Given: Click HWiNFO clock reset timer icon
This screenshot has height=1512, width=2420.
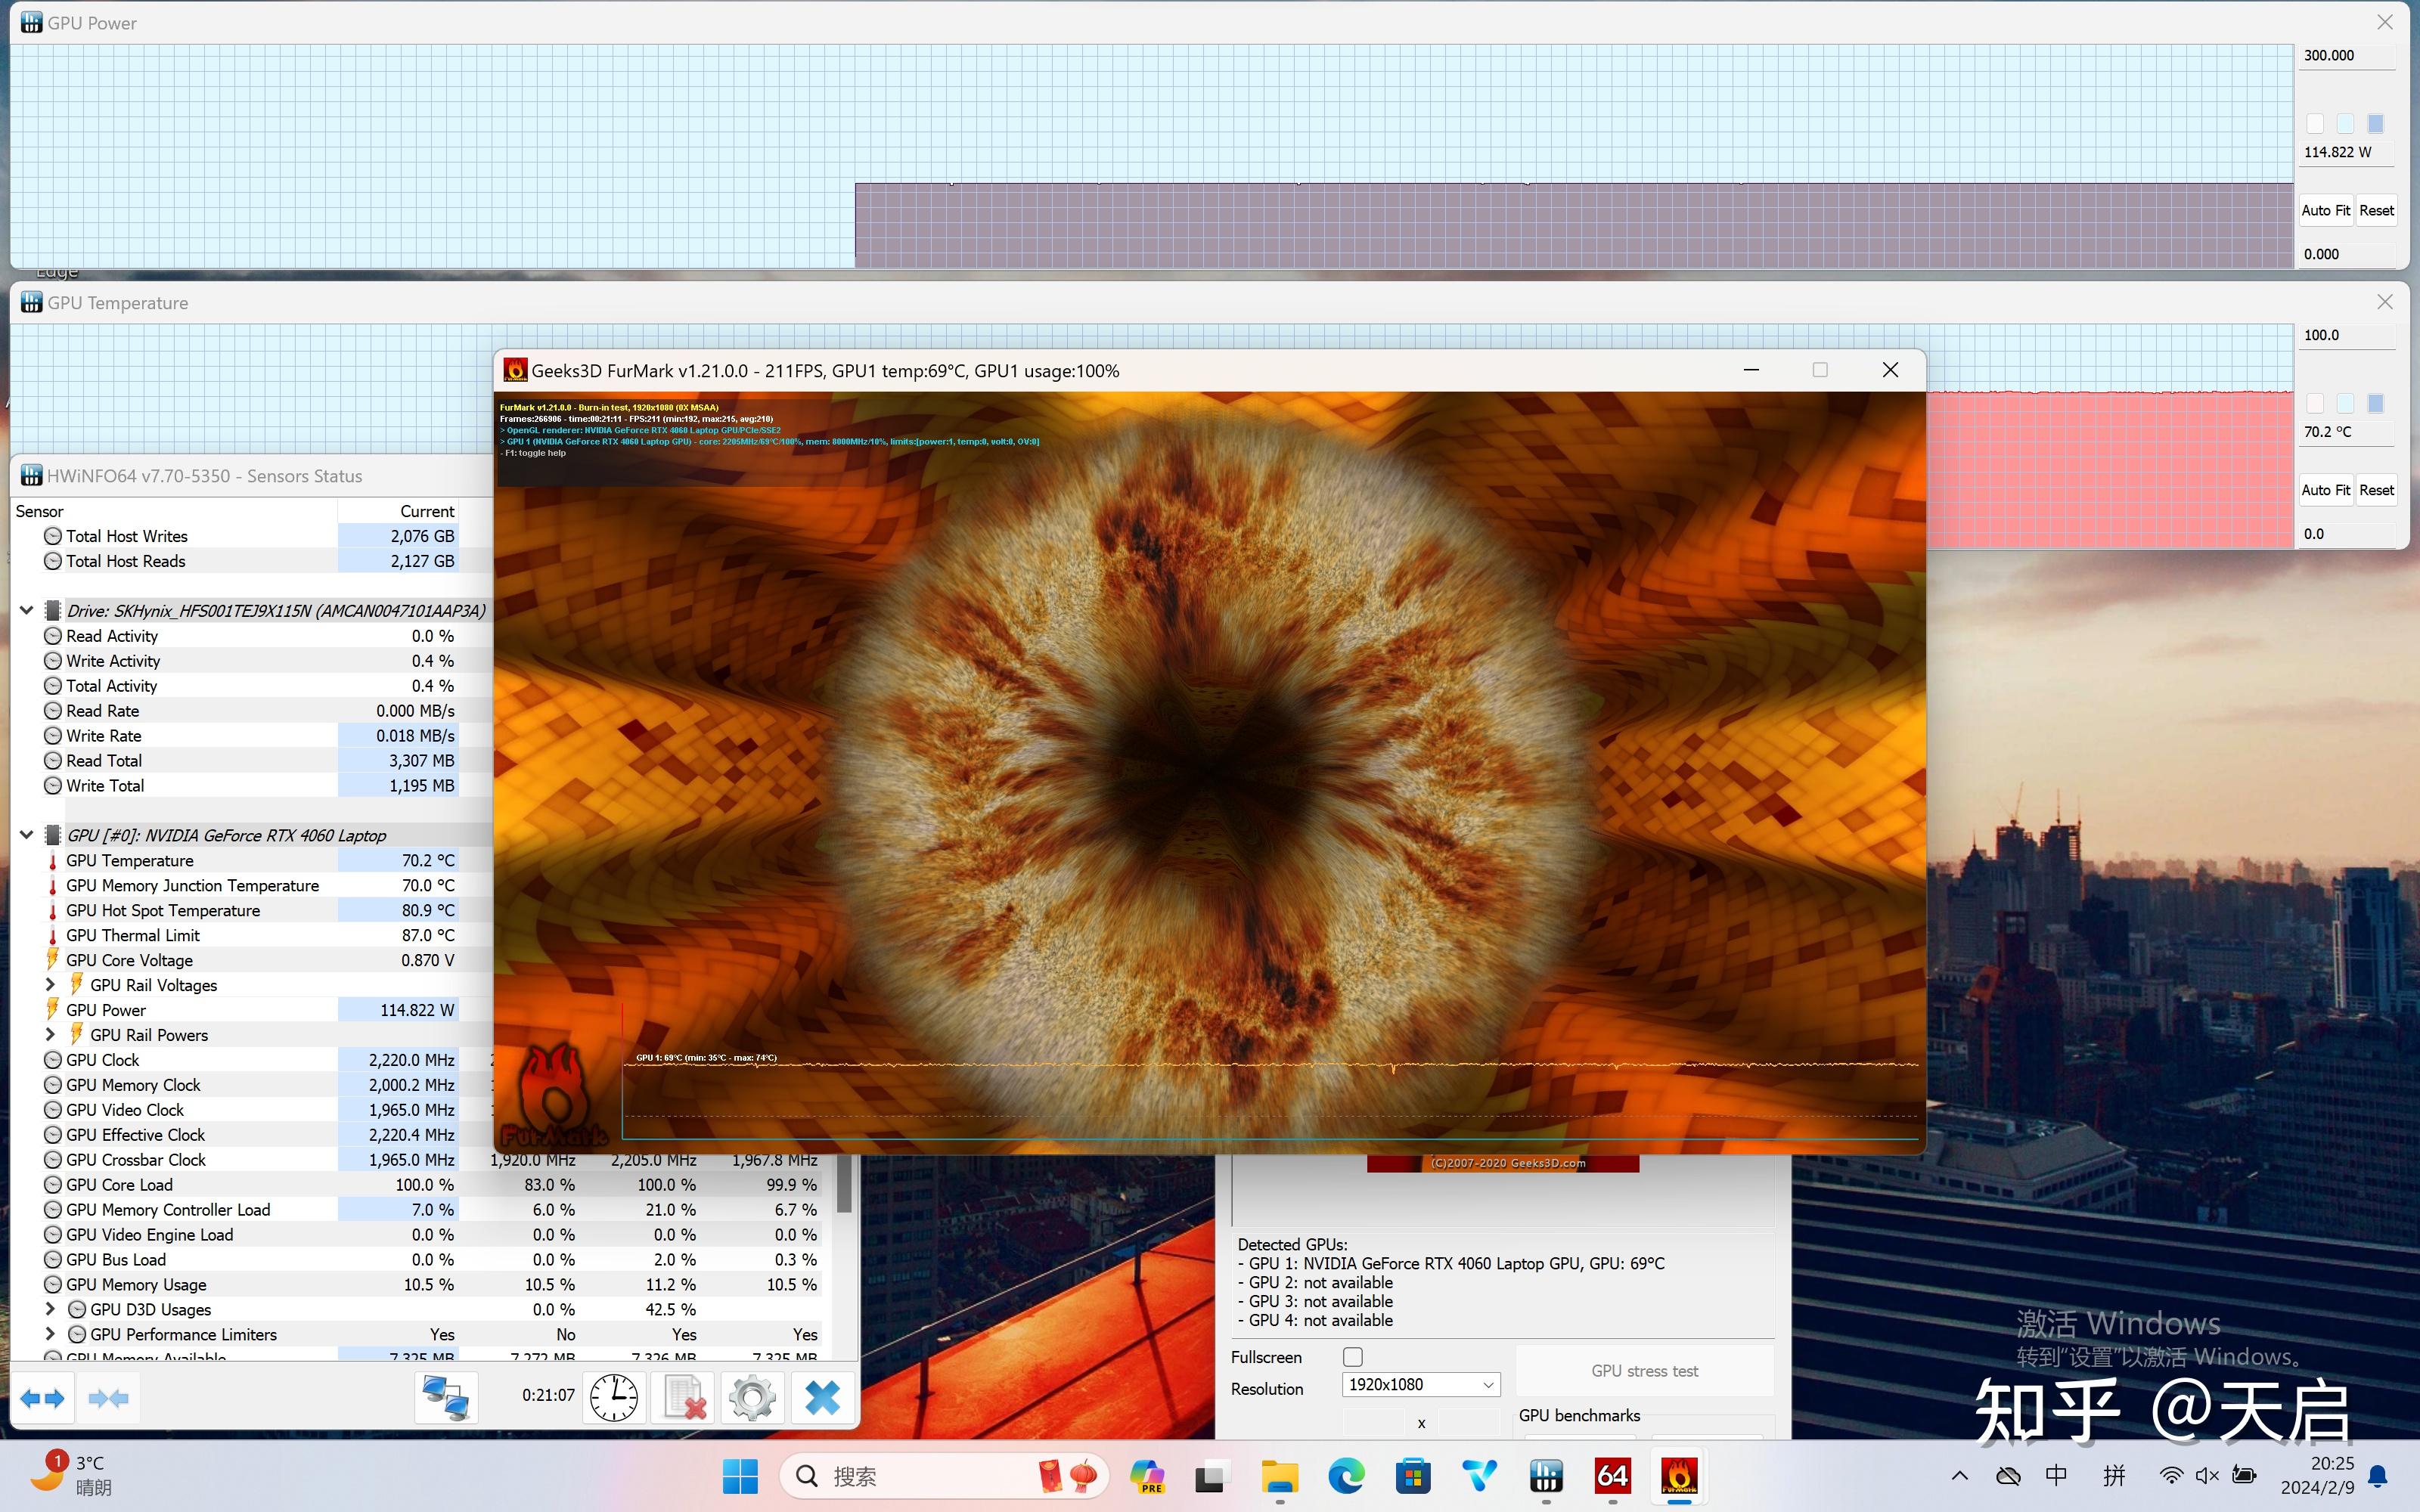Looking at the screenshot, I should (614, 1398).
